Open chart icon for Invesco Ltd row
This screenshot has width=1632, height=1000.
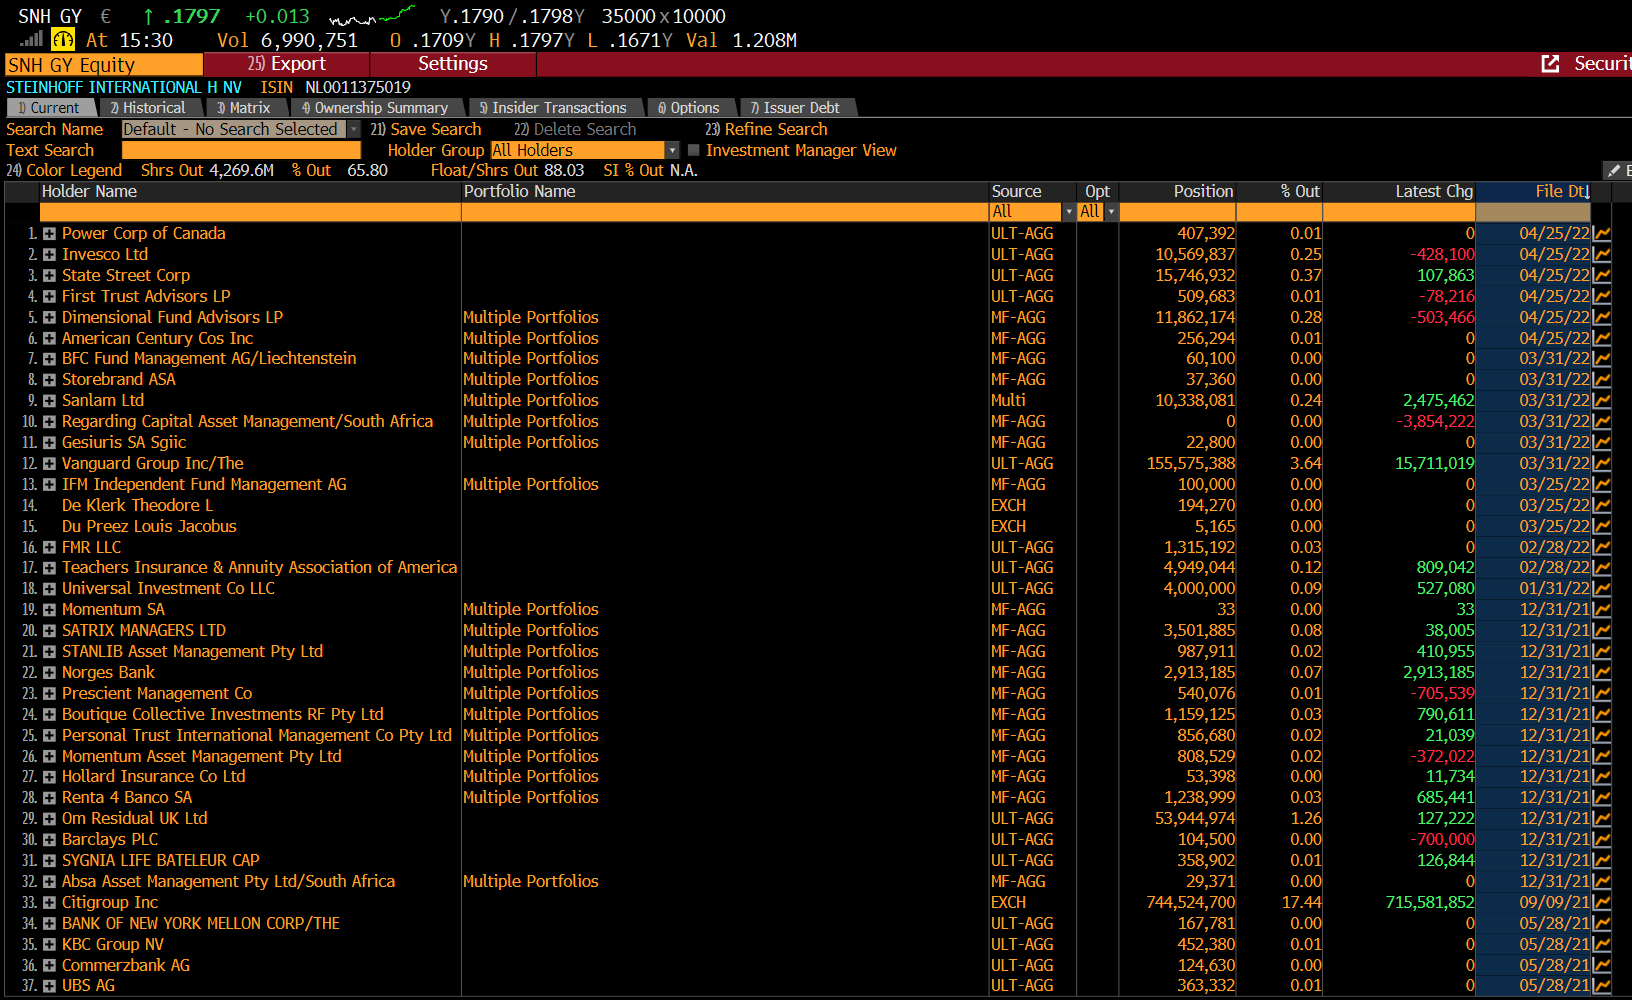[1602, 254]
